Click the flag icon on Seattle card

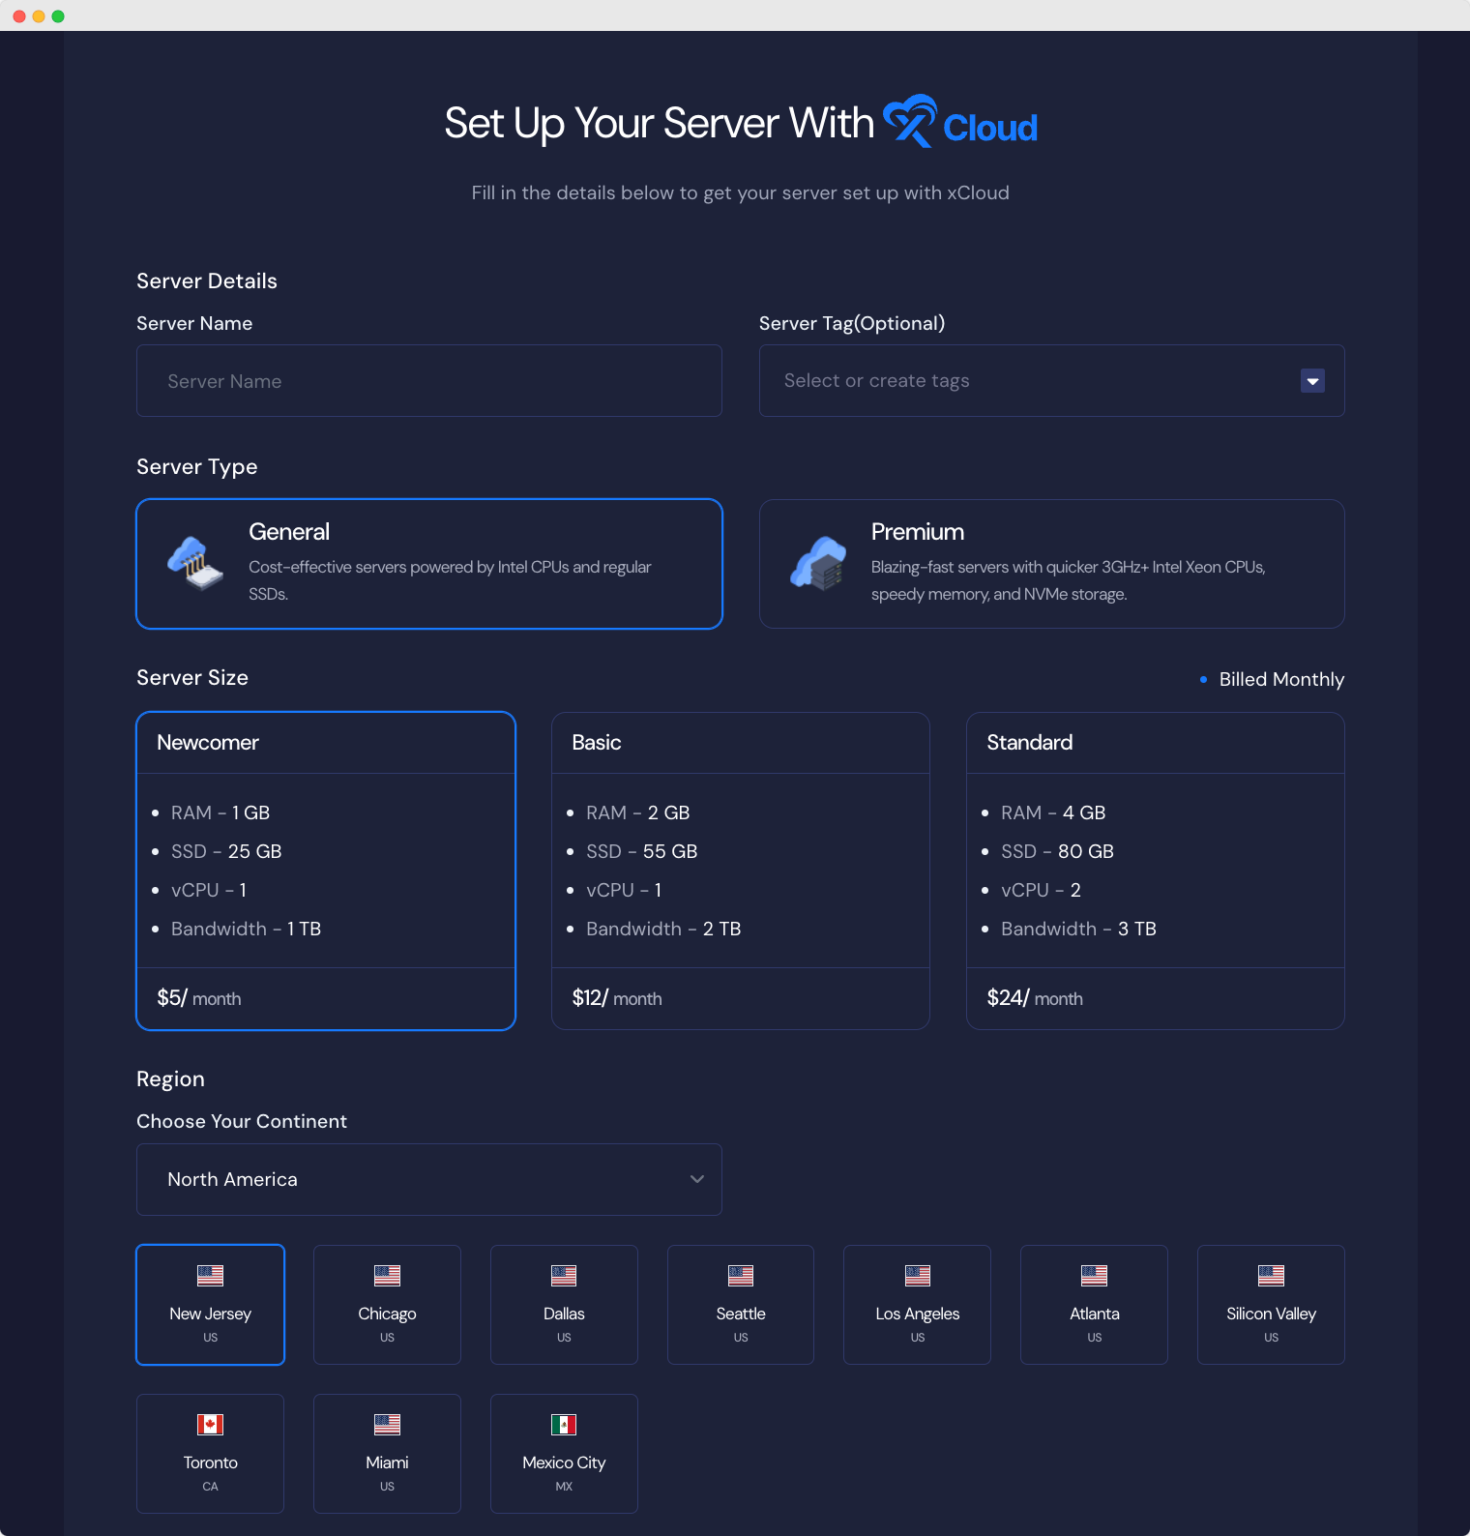coord(740,1275)
